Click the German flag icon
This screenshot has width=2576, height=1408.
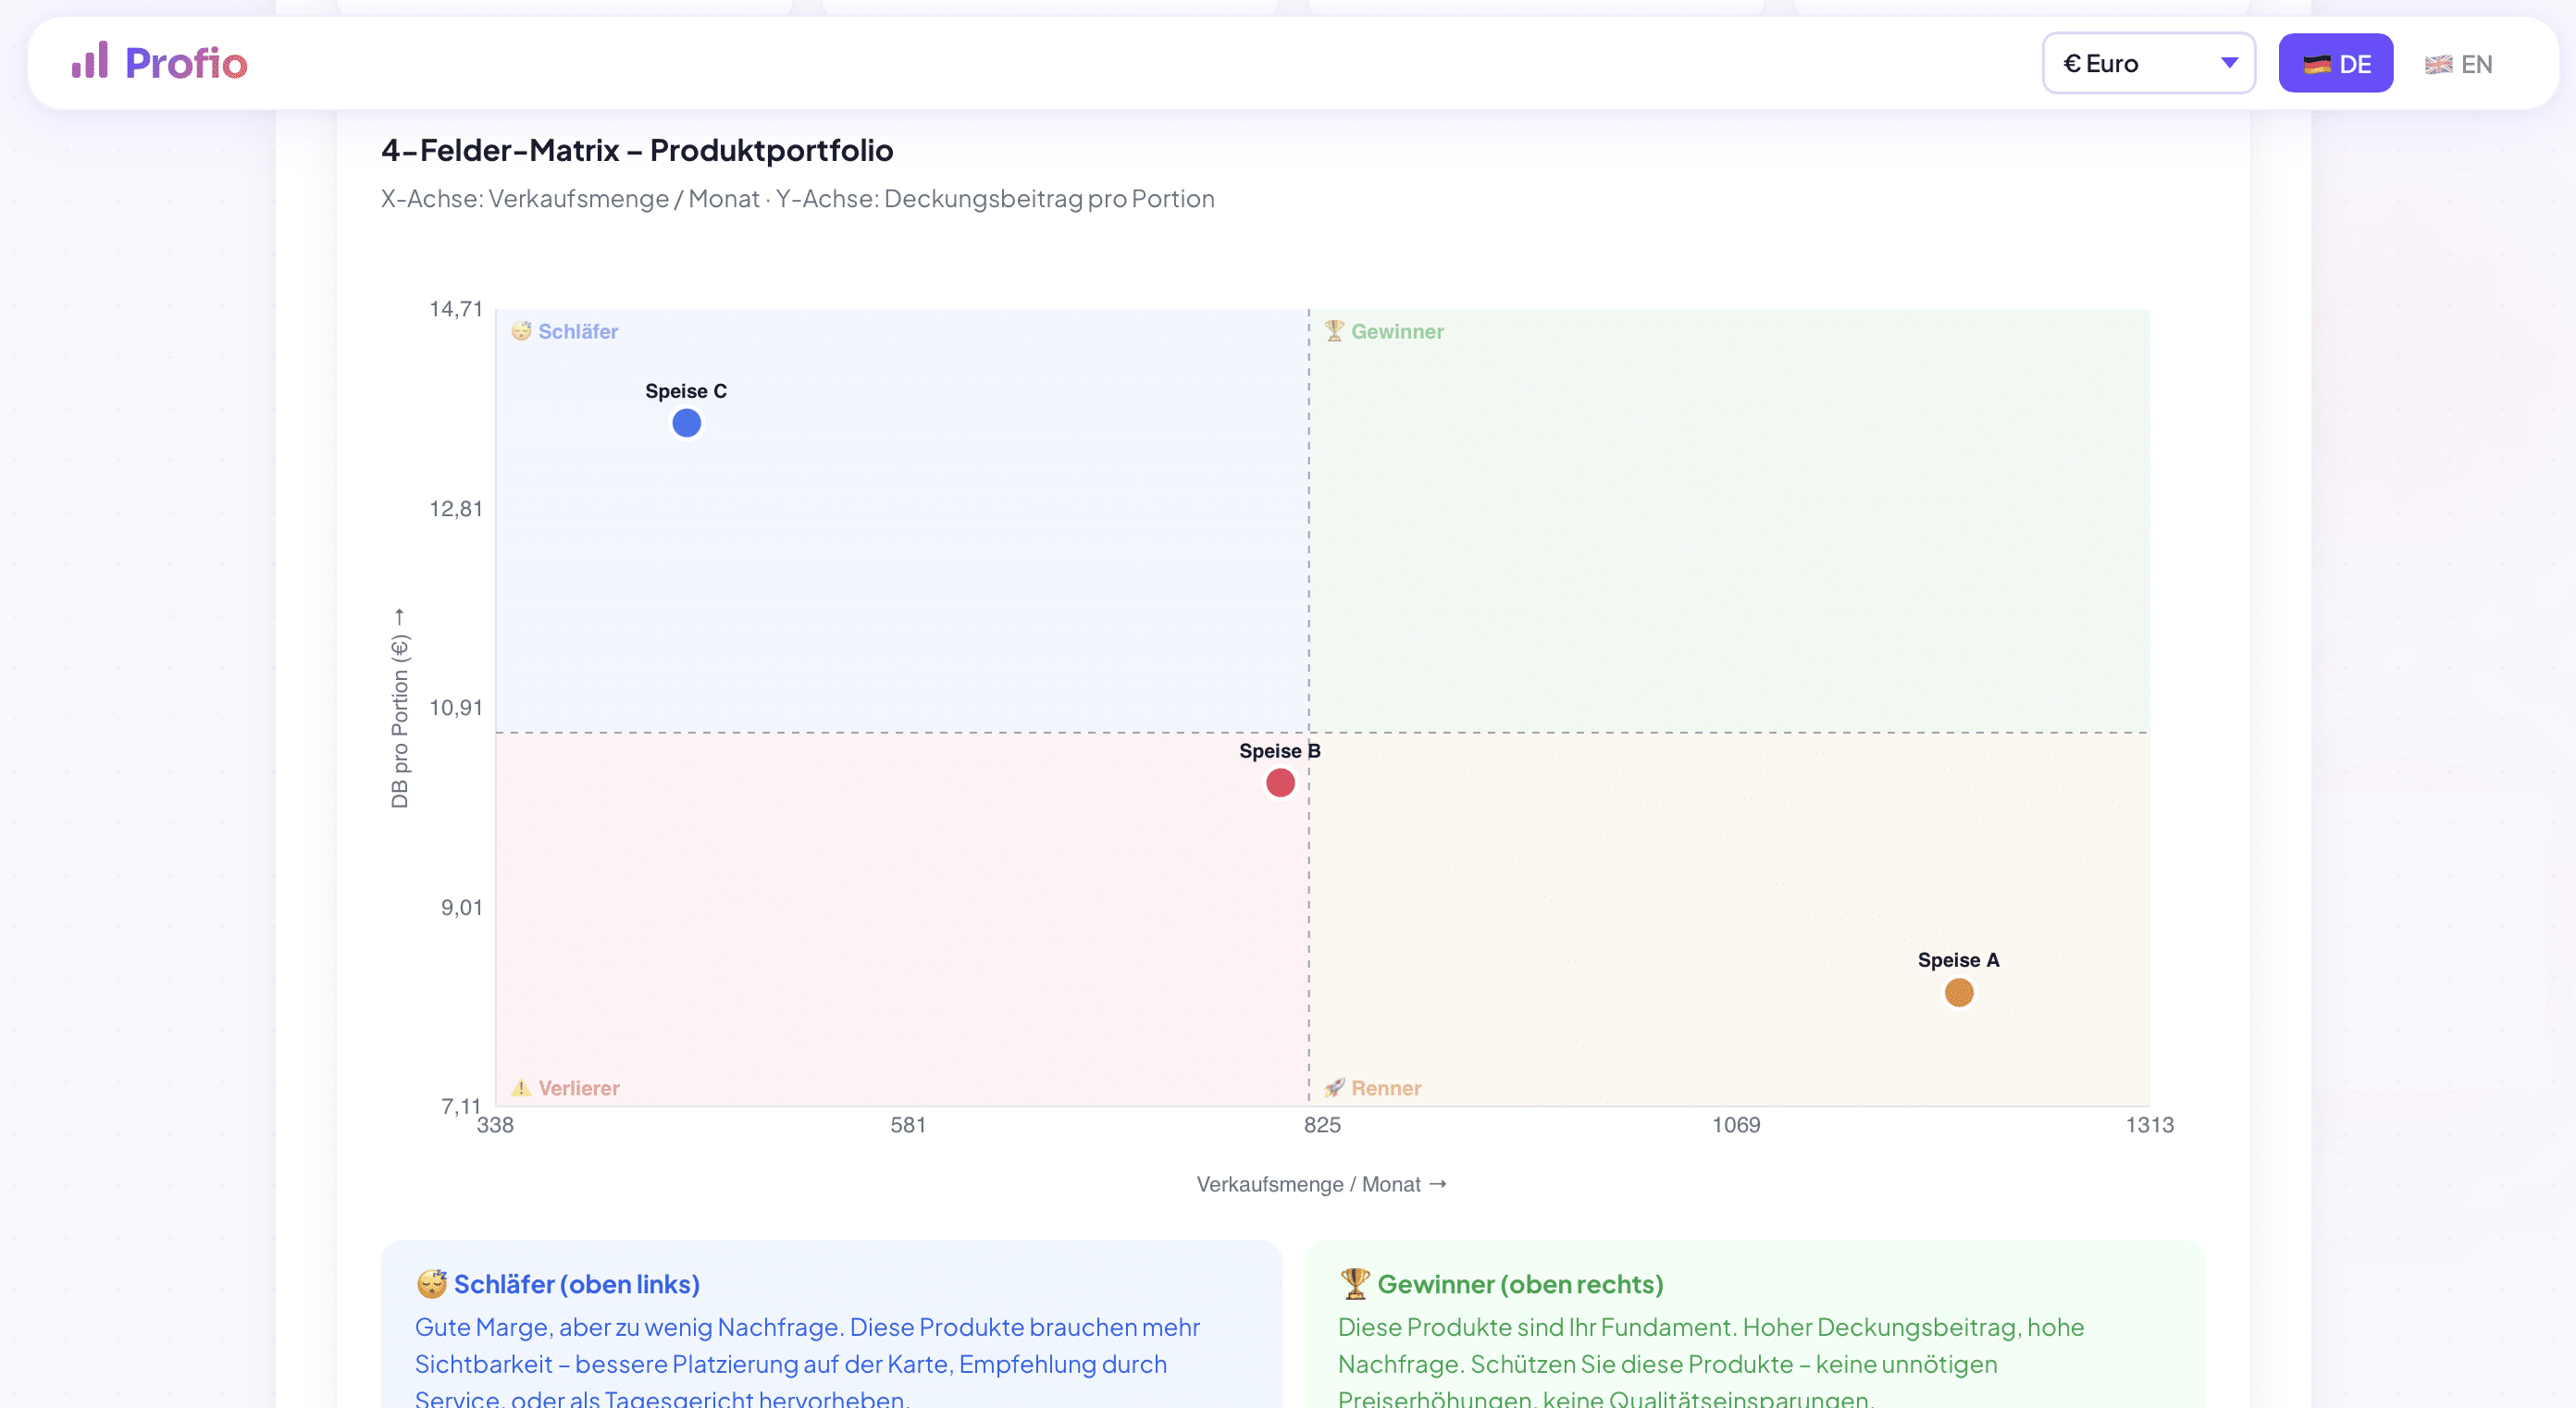click(x=2317, y=64)
